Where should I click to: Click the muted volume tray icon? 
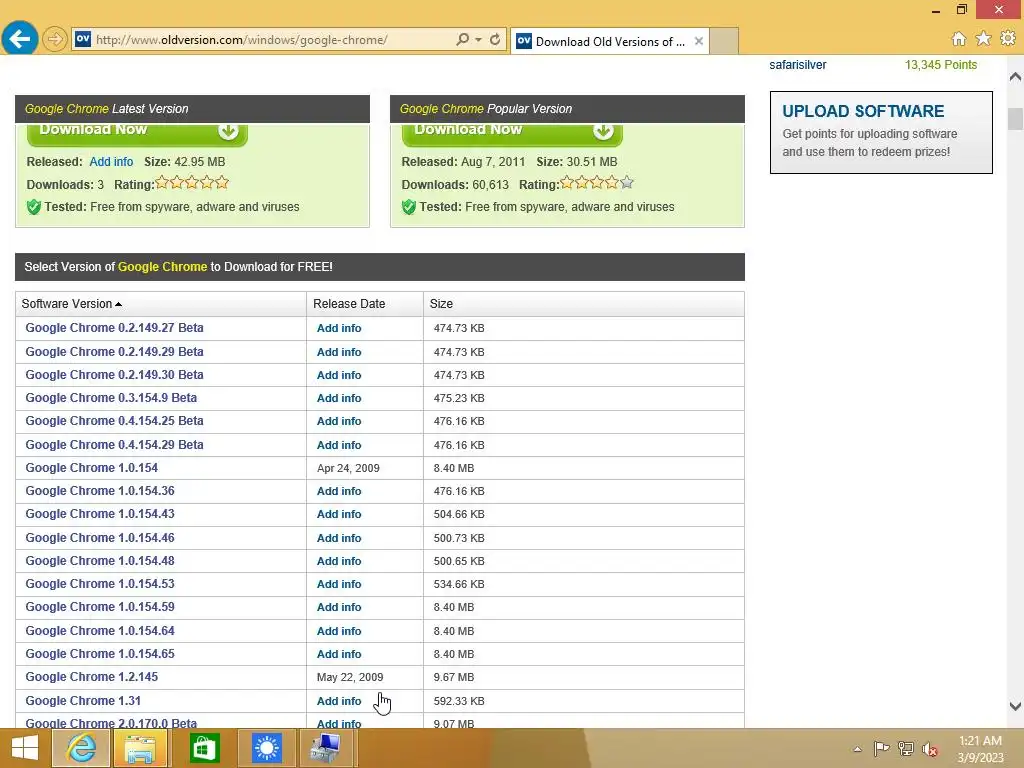(x=930, y=749)
